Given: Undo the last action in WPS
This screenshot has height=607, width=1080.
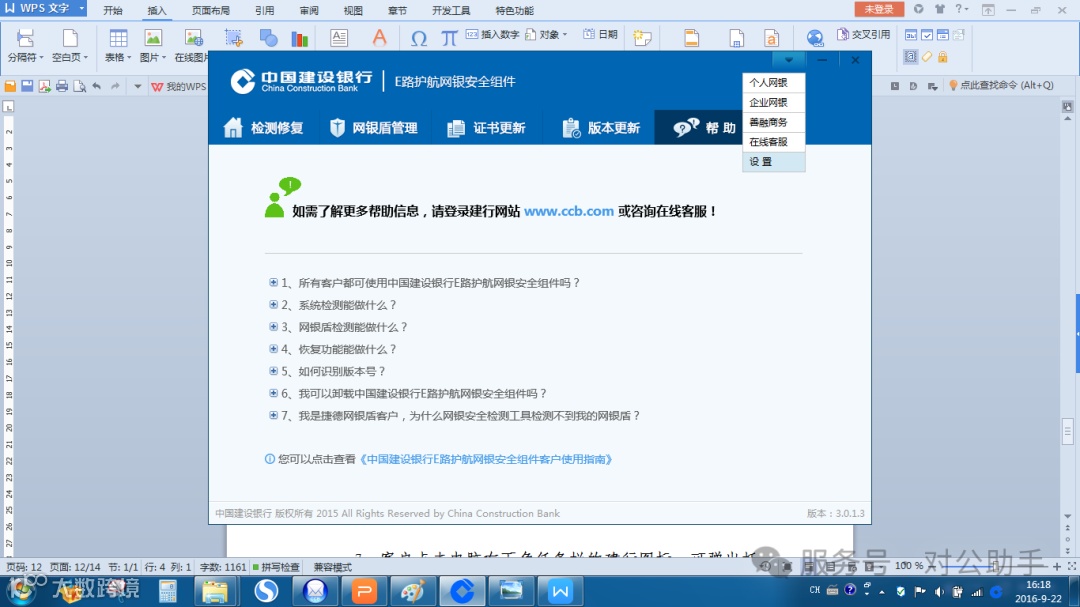Looking at the screenshot, I should [x=97, y=86].
